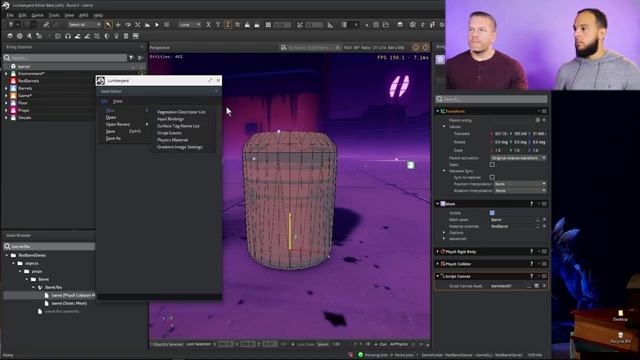Choose the Move tool in toolbar
This screenshot has width=640, height=360.
point(118,25)
